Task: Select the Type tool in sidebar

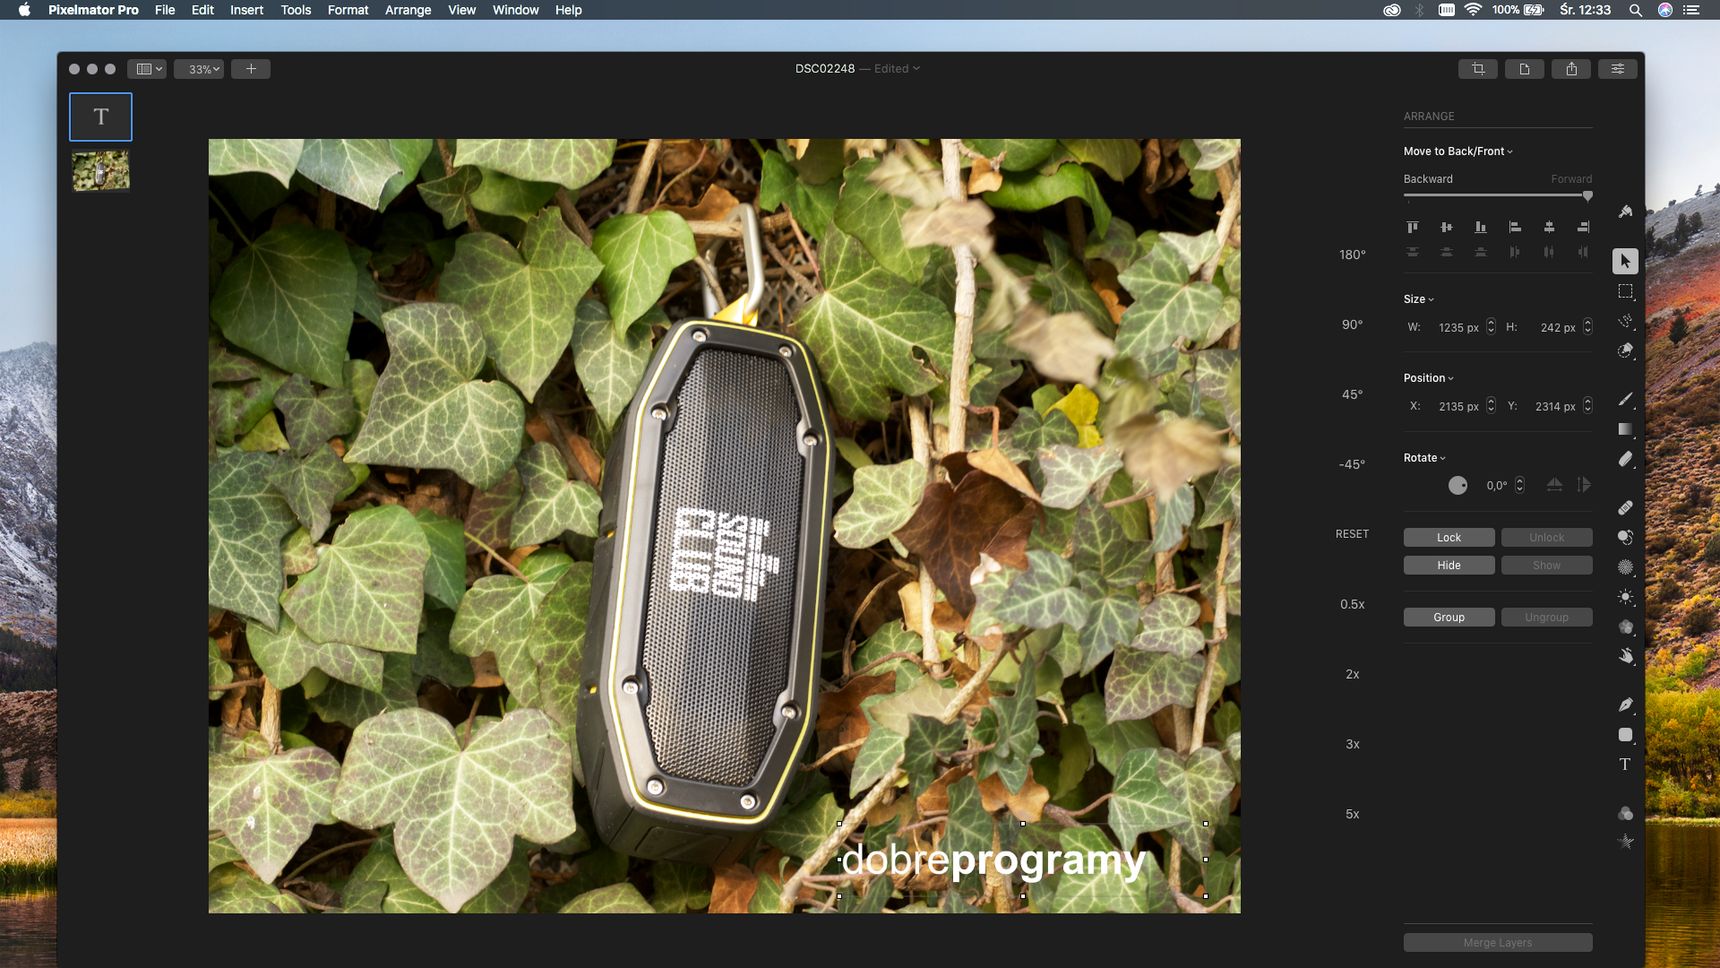Action: tap(1625, 764)
